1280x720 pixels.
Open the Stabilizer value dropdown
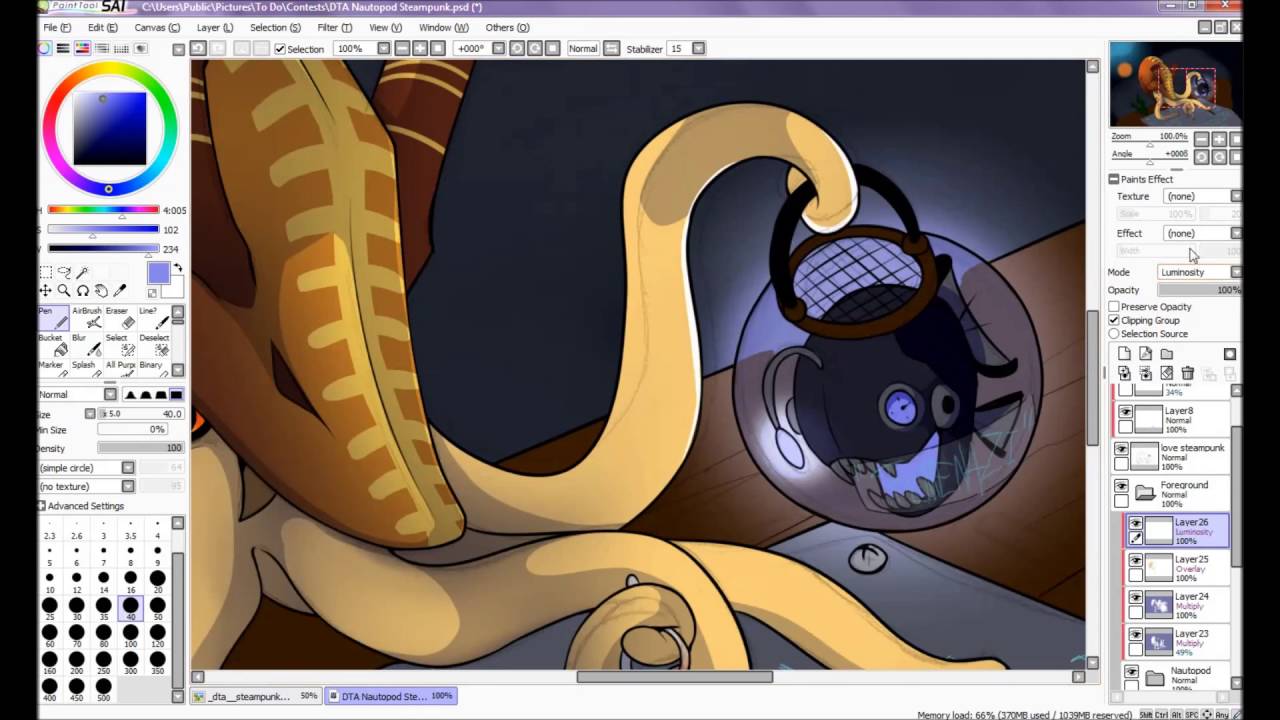(698, 48)
